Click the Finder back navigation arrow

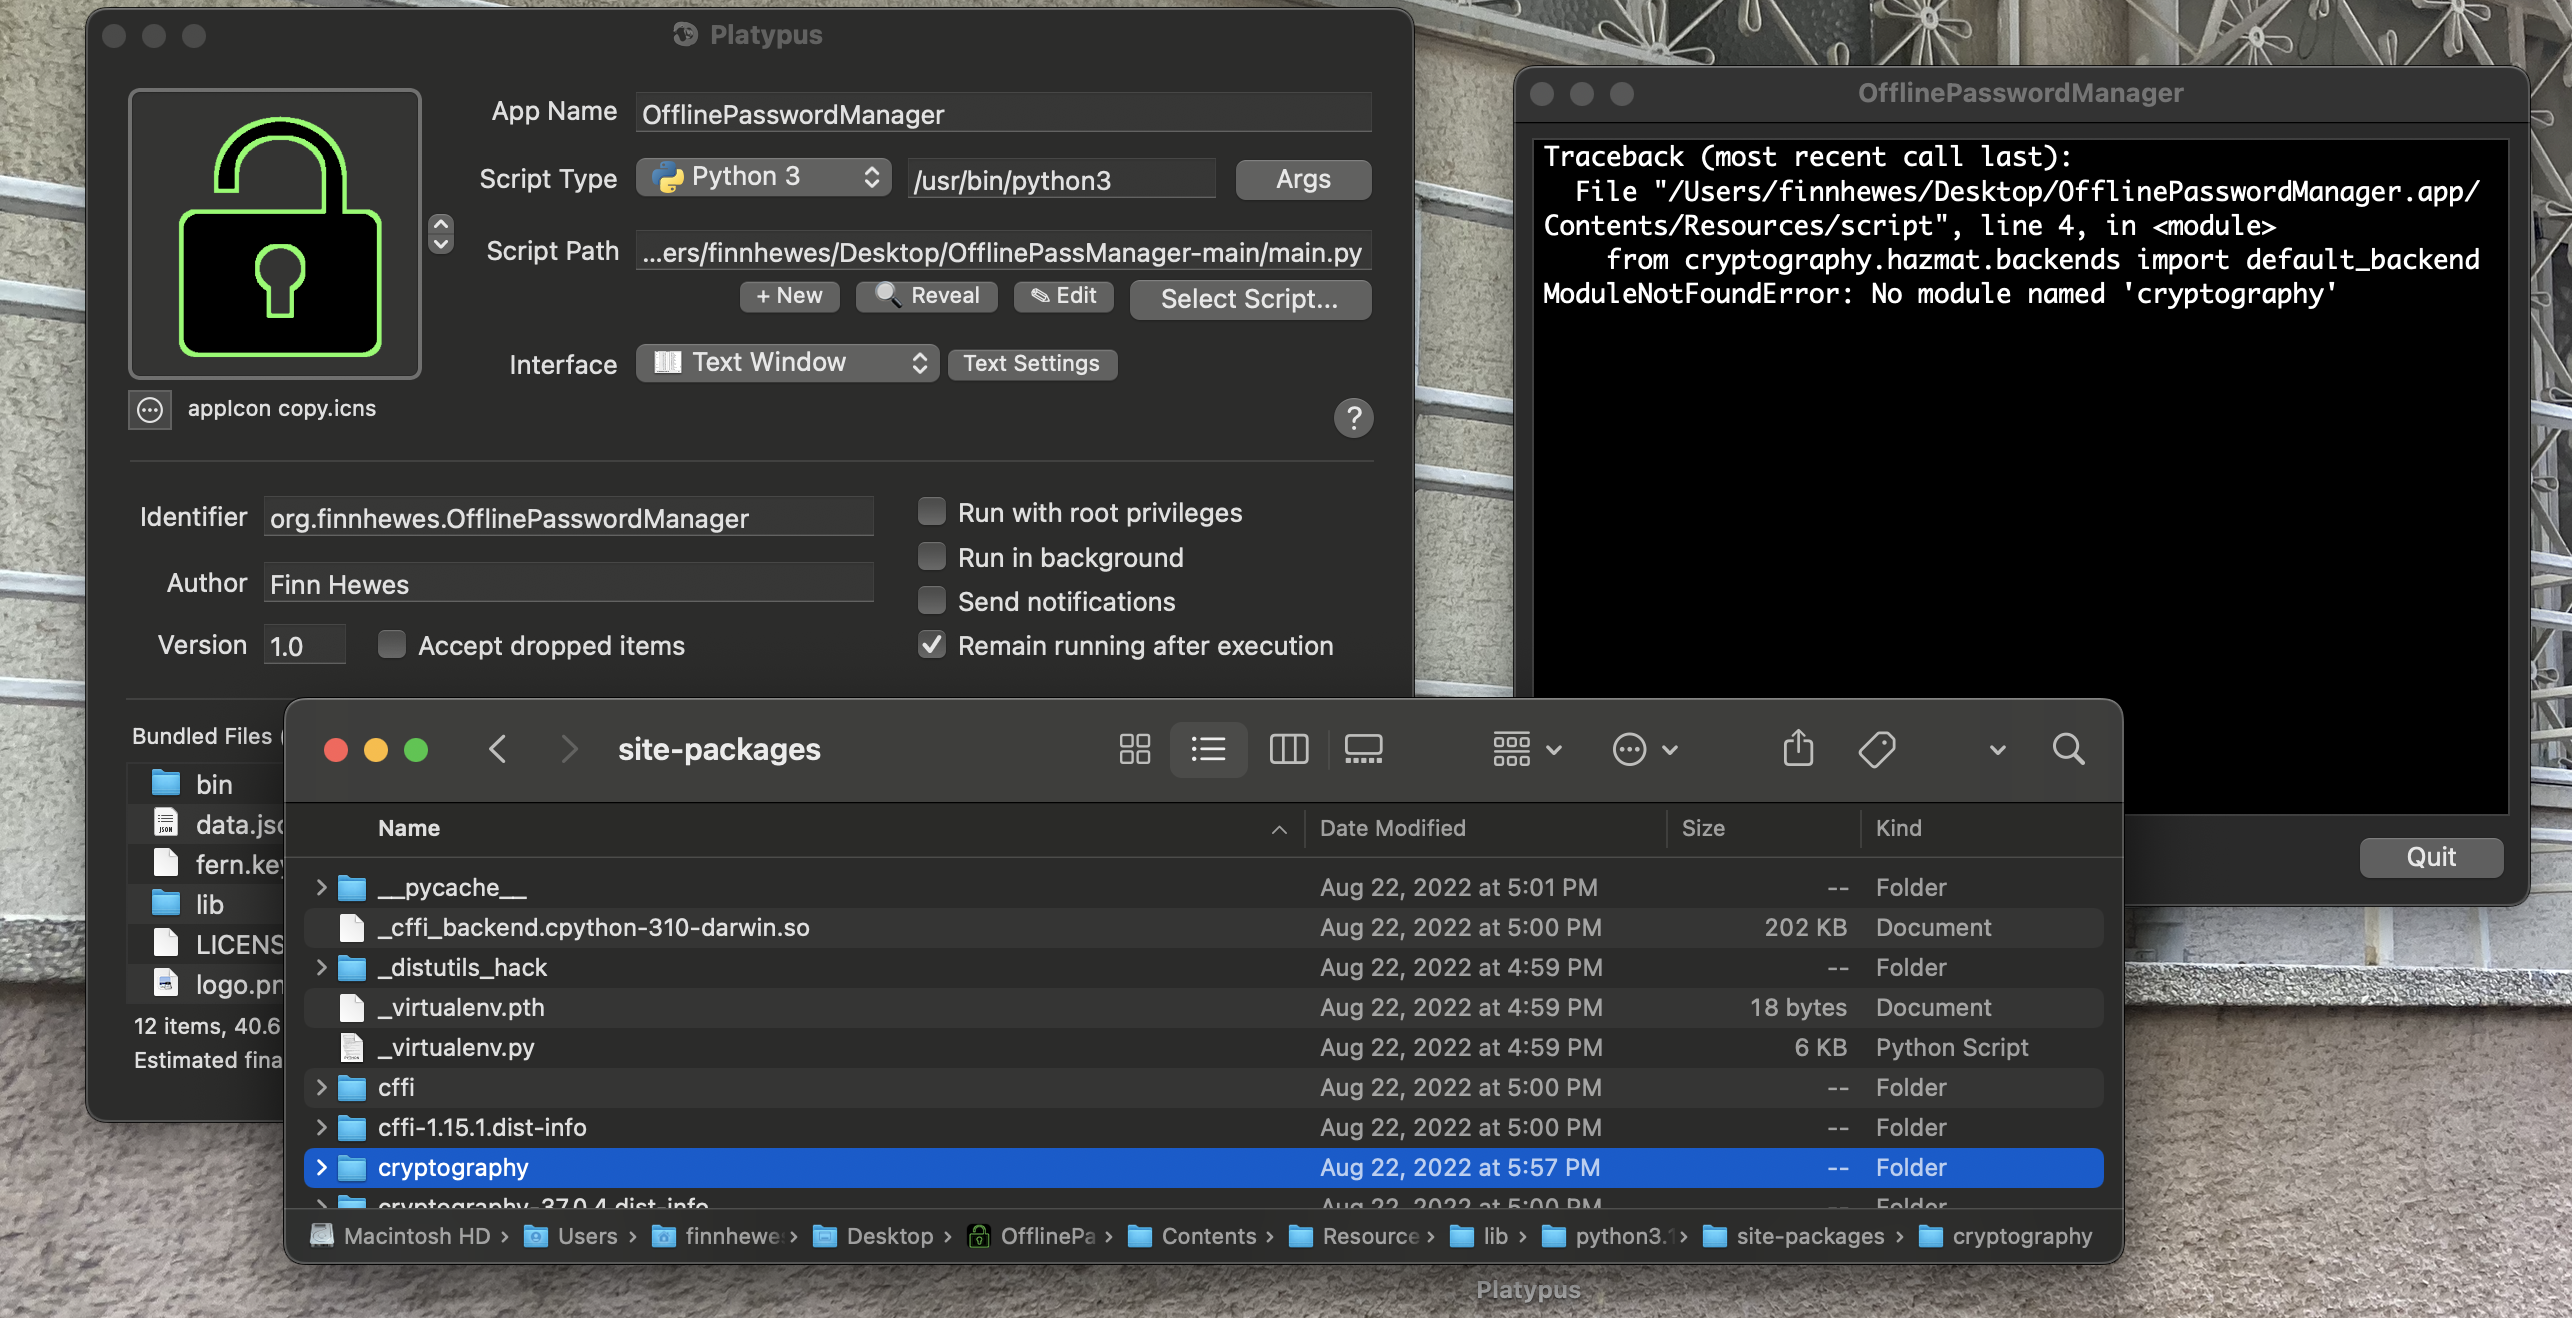[497, 750]
